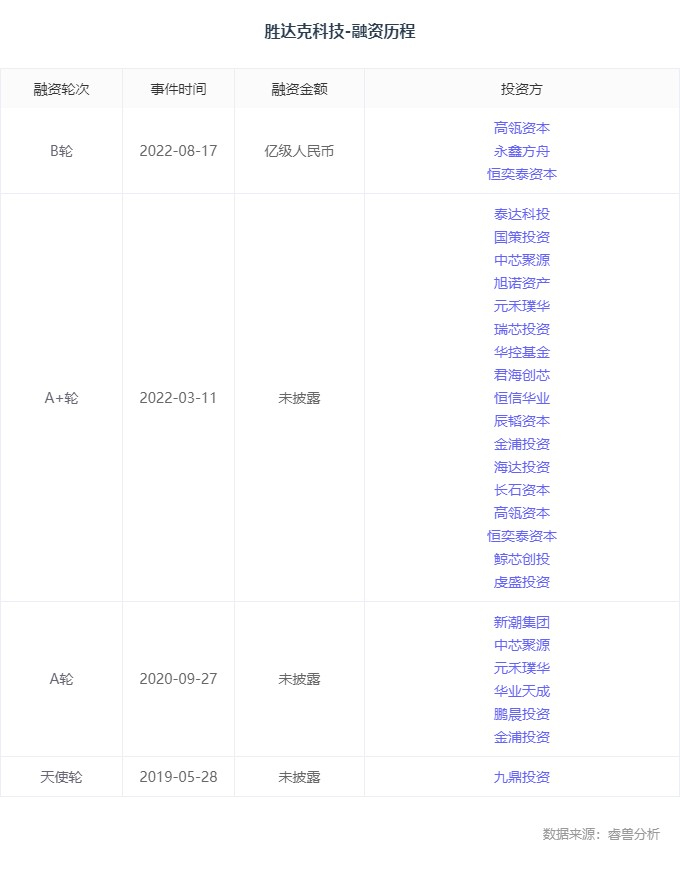This screenshot has height=870, width=680.
Task: Open the 旭诺资产 investor link
Action: (521, 283)
